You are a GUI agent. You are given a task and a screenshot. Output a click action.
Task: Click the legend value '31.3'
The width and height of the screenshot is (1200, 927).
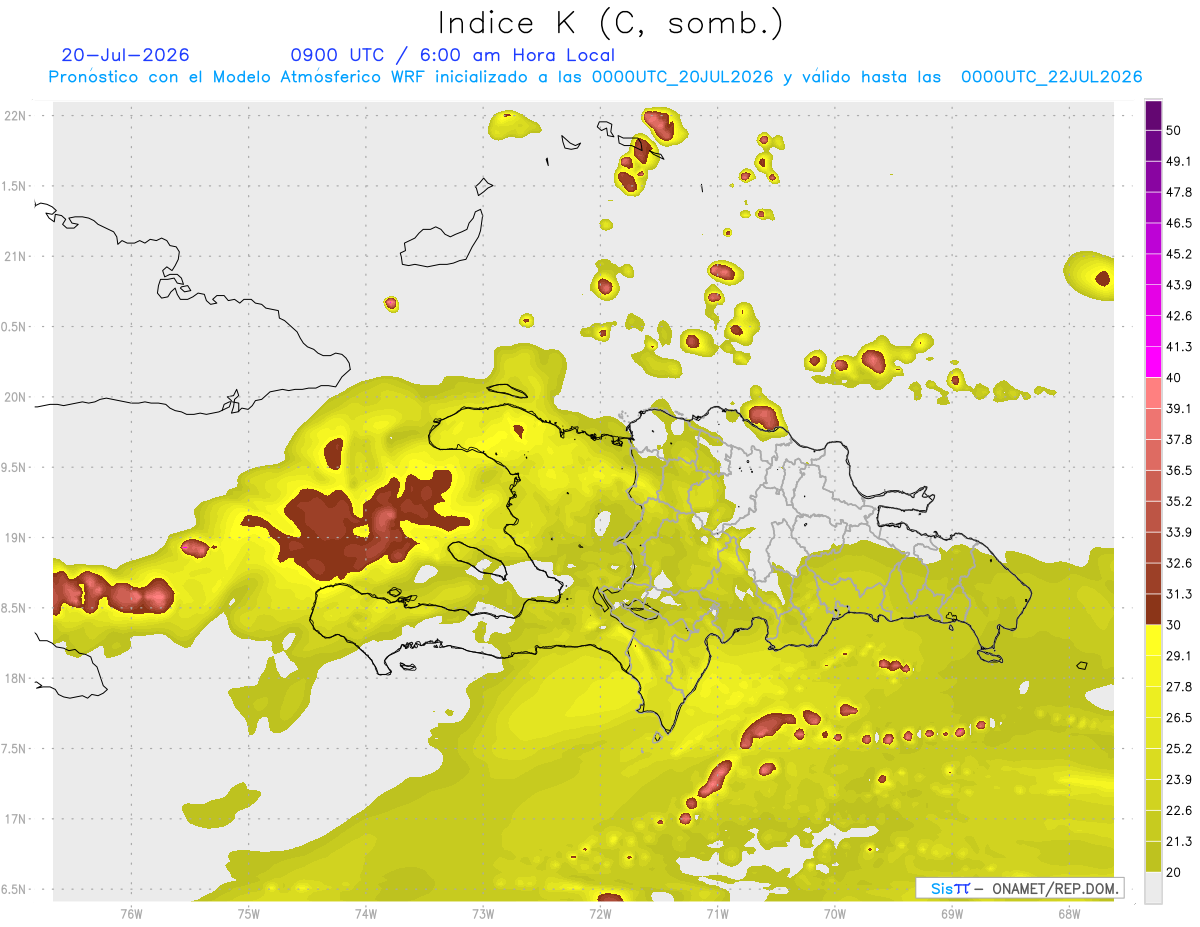point(1179,594)
